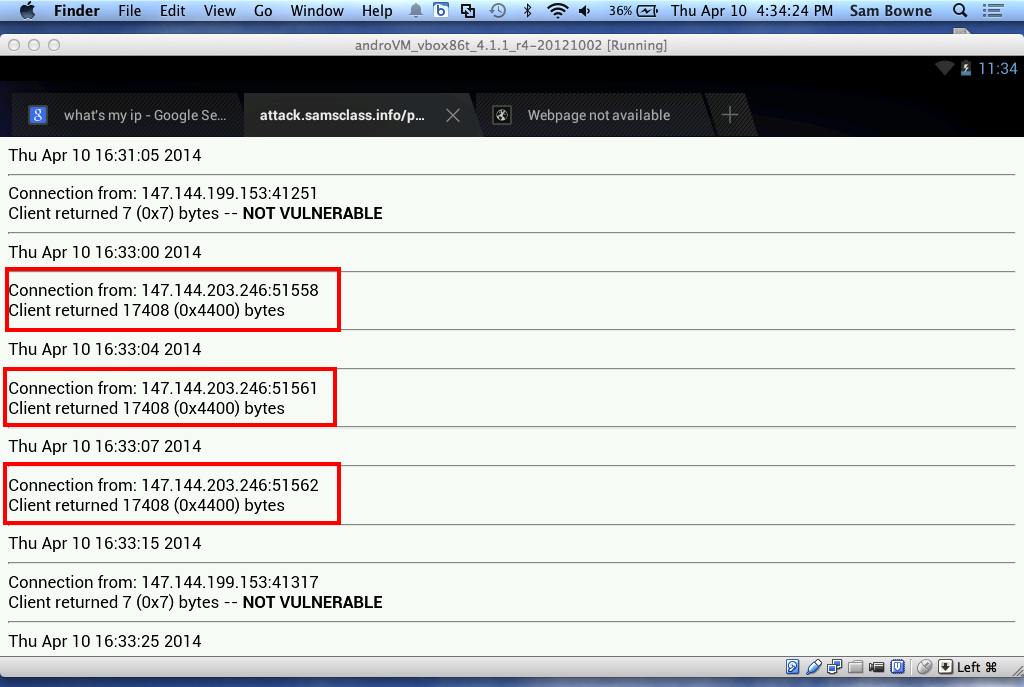Open the Apple menu
This screenshot has height=687, width=1024.
[x=27, y=10]
